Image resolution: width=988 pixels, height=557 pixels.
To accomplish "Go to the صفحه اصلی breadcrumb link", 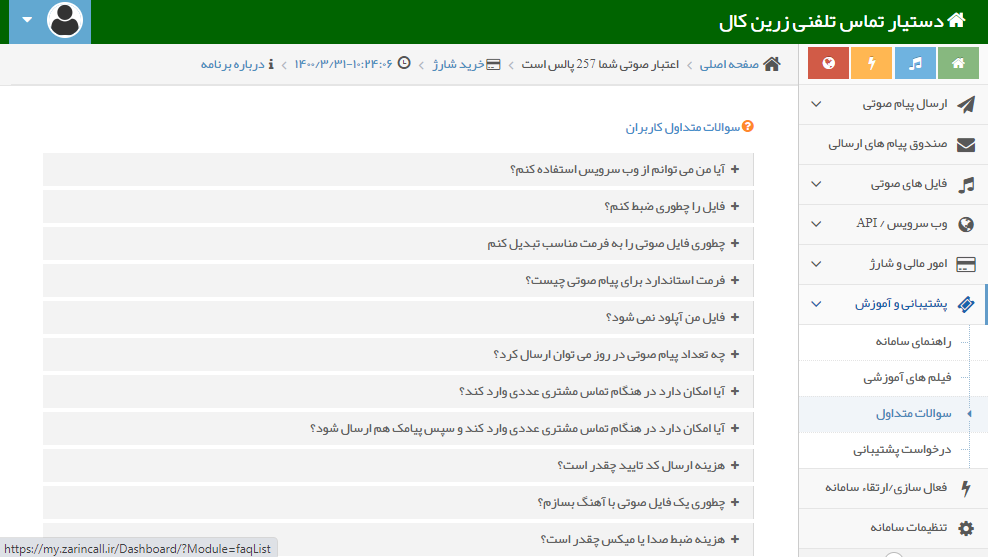I will click(729, 64).
